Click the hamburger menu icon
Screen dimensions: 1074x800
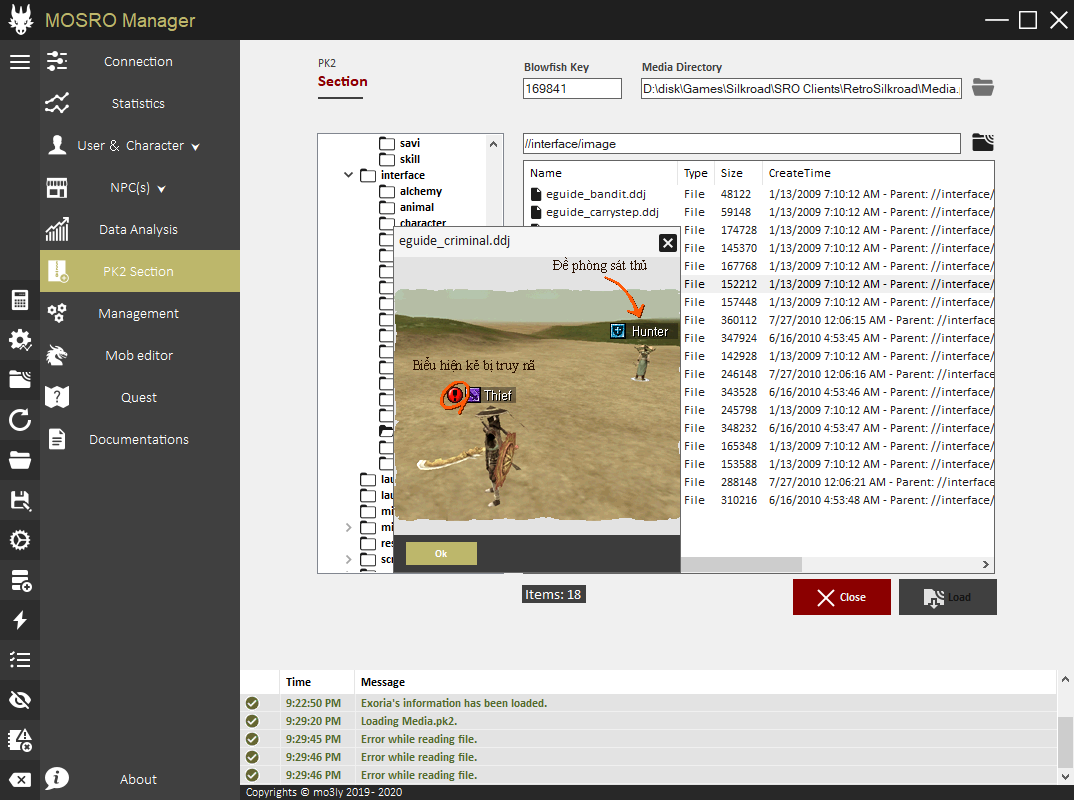20,62
